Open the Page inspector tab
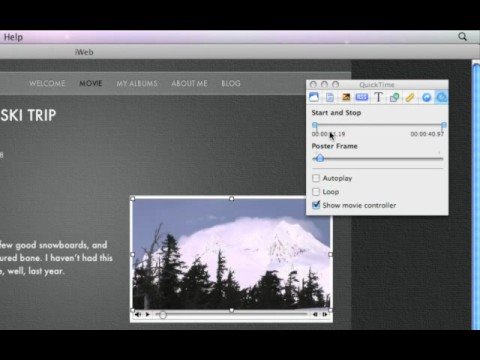Screen dimensions: 480x360 click(330, 97)
